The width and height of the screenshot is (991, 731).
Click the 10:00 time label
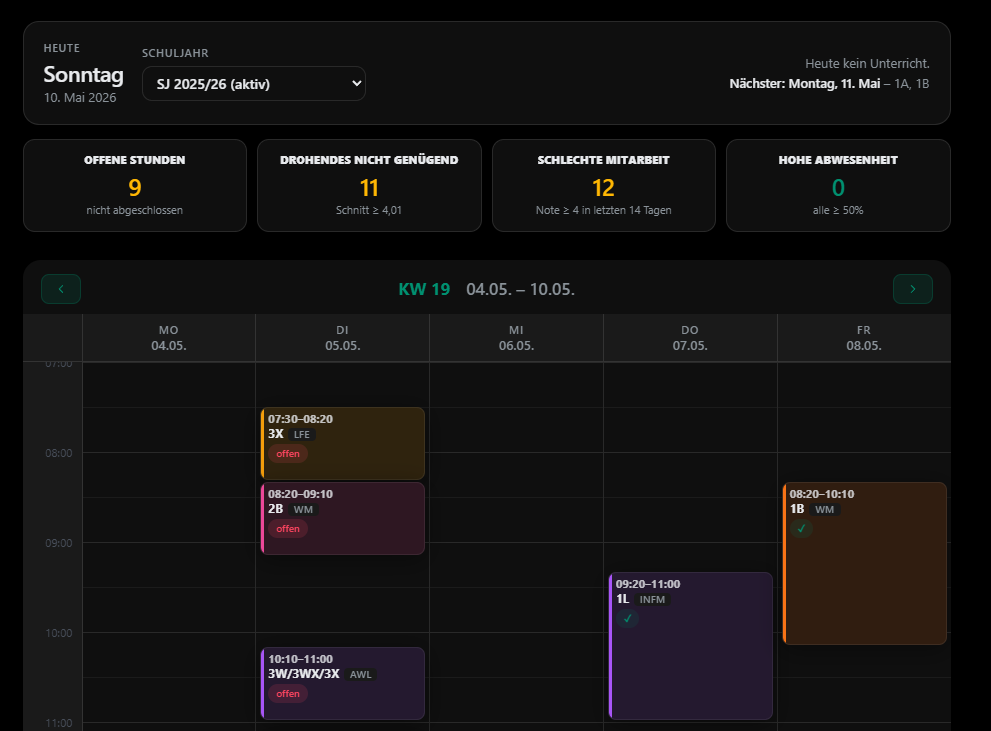[59, 633]
